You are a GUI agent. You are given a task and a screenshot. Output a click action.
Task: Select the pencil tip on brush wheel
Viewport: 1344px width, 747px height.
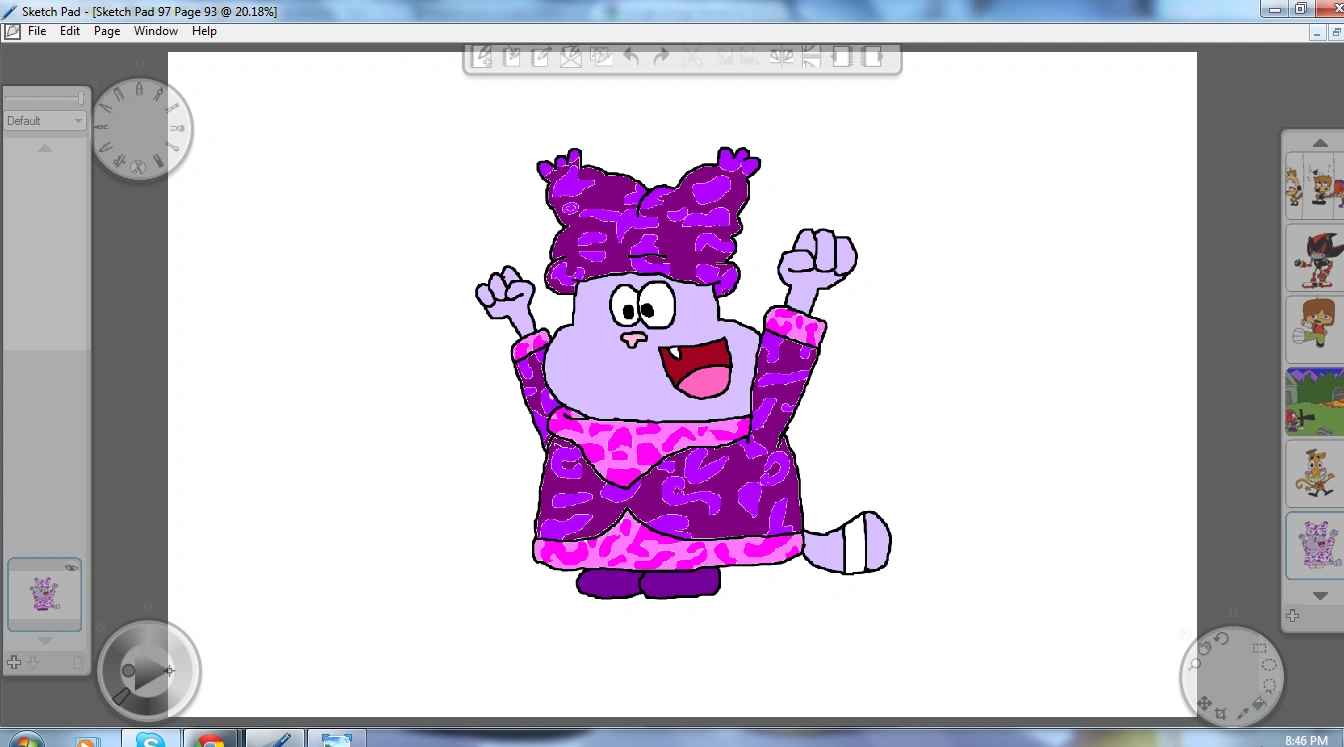[x=139, y=91]
